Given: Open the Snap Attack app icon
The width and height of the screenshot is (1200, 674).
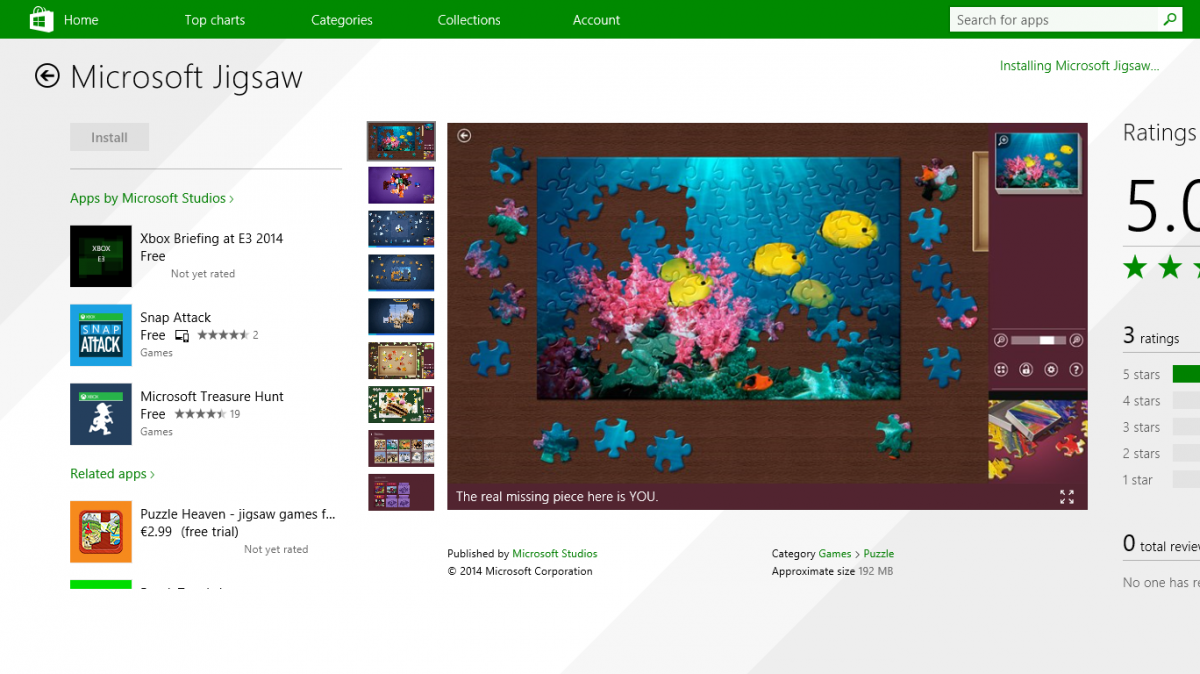Looking at the screenshot, I should 101,335.
